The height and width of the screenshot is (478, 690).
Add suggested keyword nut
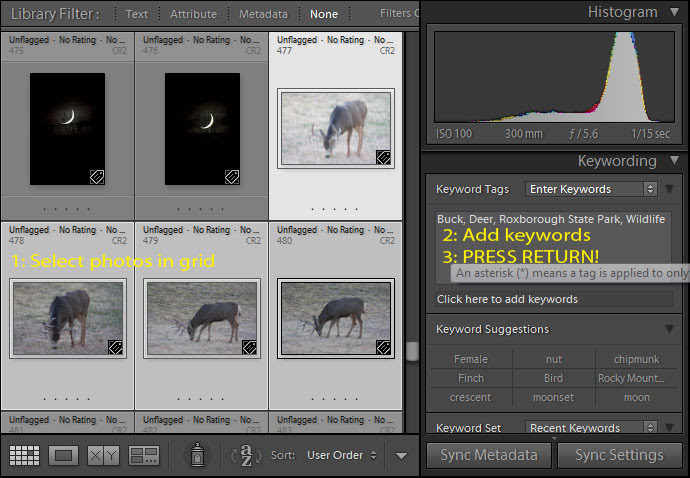(x=554, y=359)
